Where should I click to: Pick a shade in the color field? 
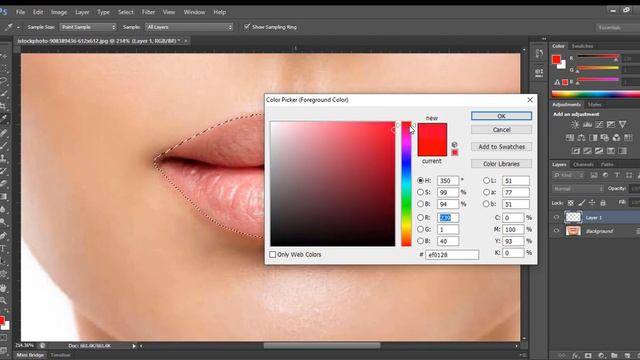(x=333, y=184)
